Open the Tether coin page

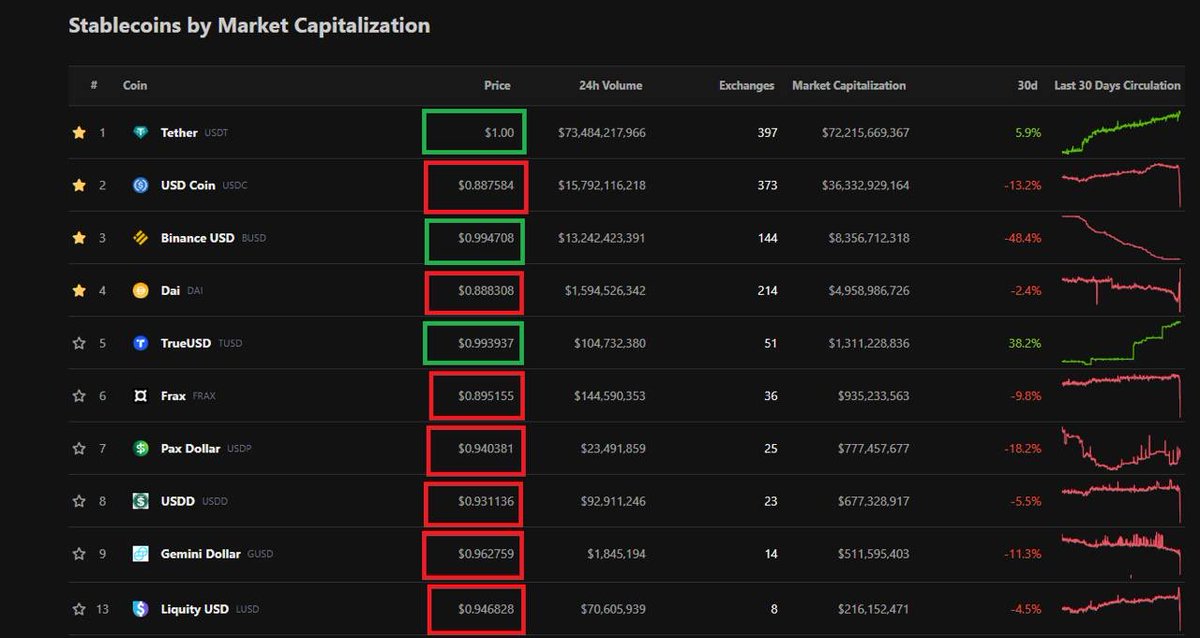[179, 132]
